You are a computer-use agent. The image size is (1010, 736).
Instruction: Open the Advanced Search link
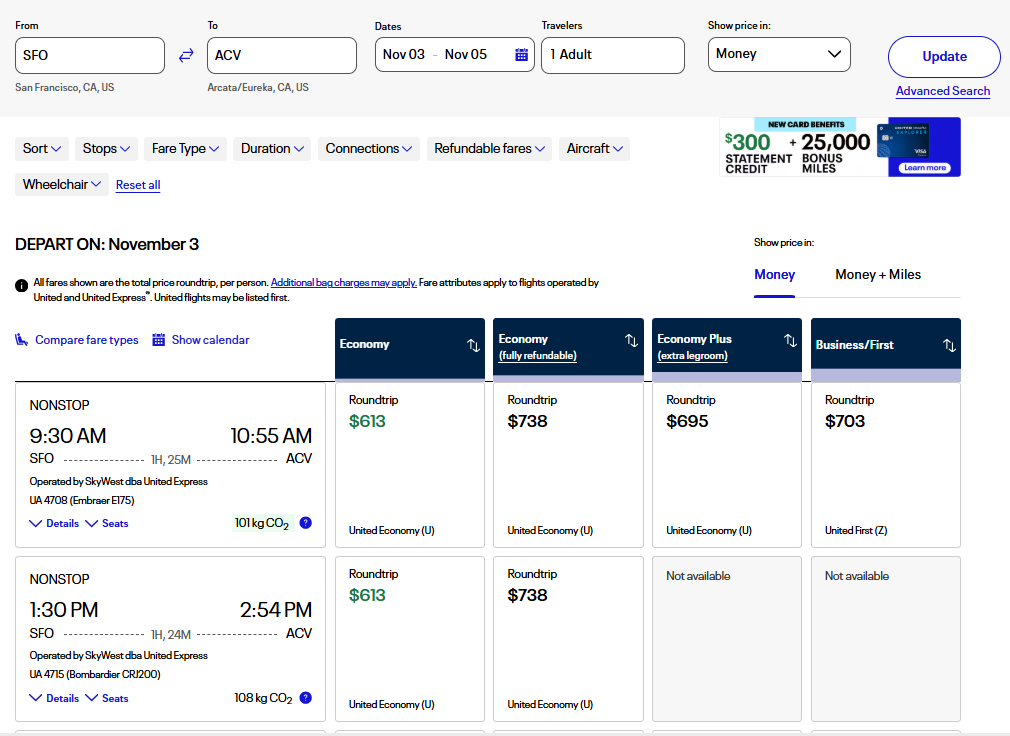point(942,91)
